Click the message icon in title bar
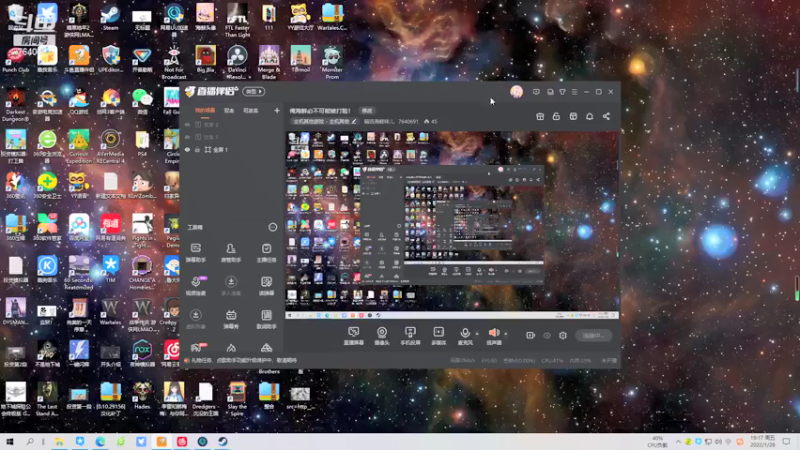Screen dimensions: 800x450 [x=536, y=92]
